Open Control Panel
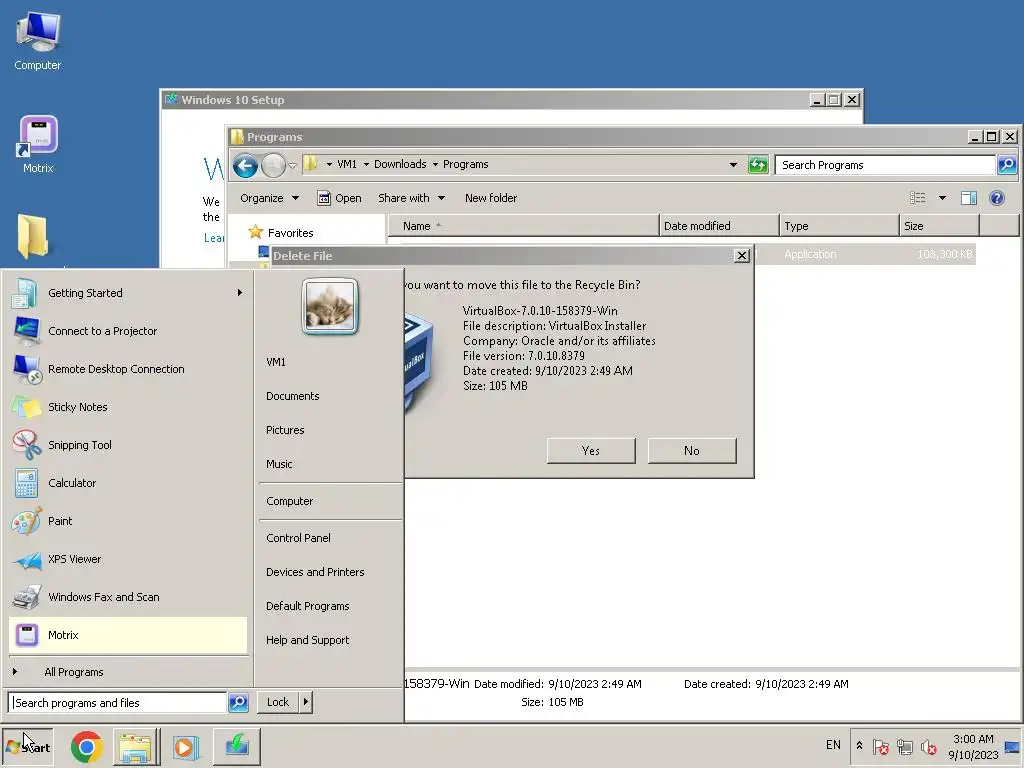The height and width of the screenshot is (768, 1024). (298, 537)
